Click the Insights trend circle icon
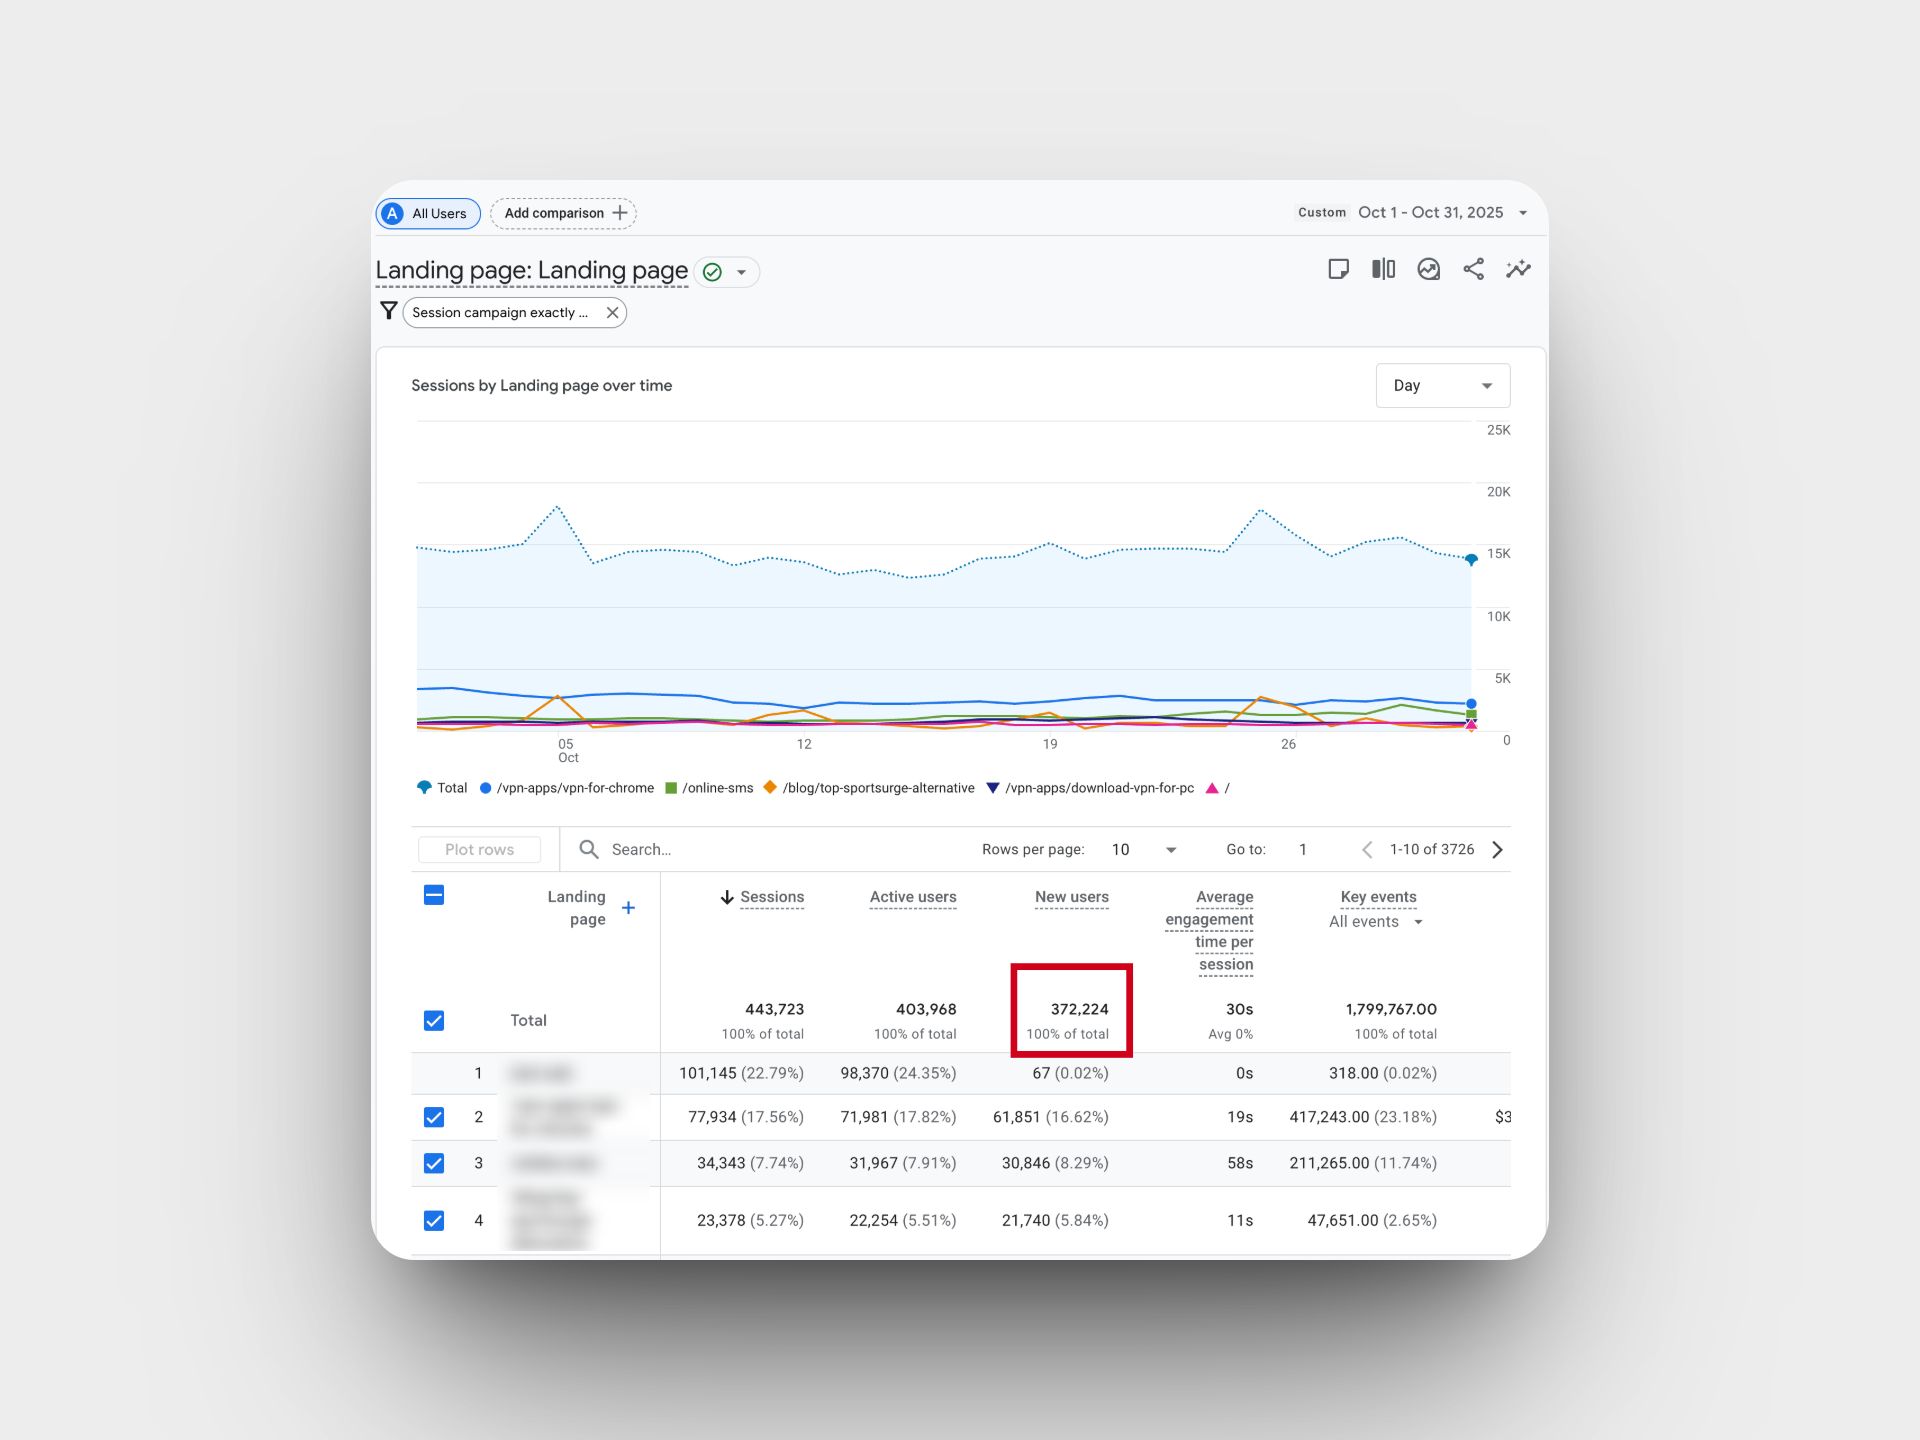Image resolution: width=1920 pixels, height=1440 pixels. coord(1428,269)
